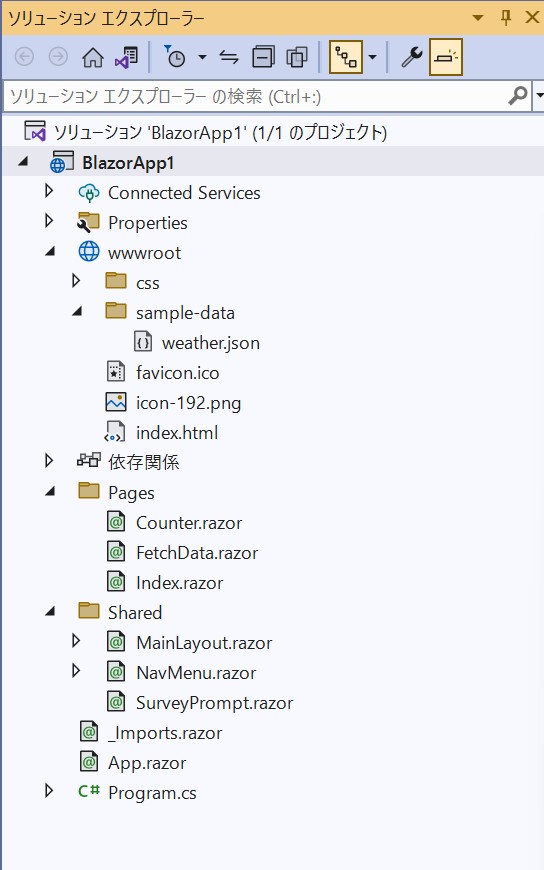Viewport: 544px width, 870px height.
Task: Click the Home icon in toolbar
Action: click(x=93, y=57)
